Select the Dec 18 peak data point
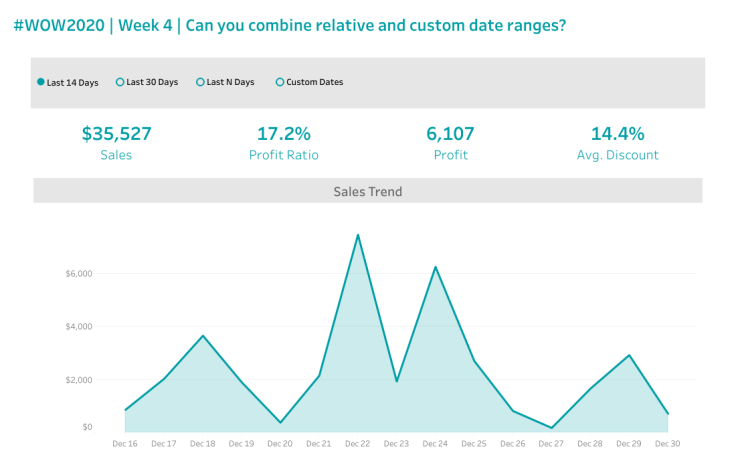Screen dimensions: 736x454 (203, 335)
